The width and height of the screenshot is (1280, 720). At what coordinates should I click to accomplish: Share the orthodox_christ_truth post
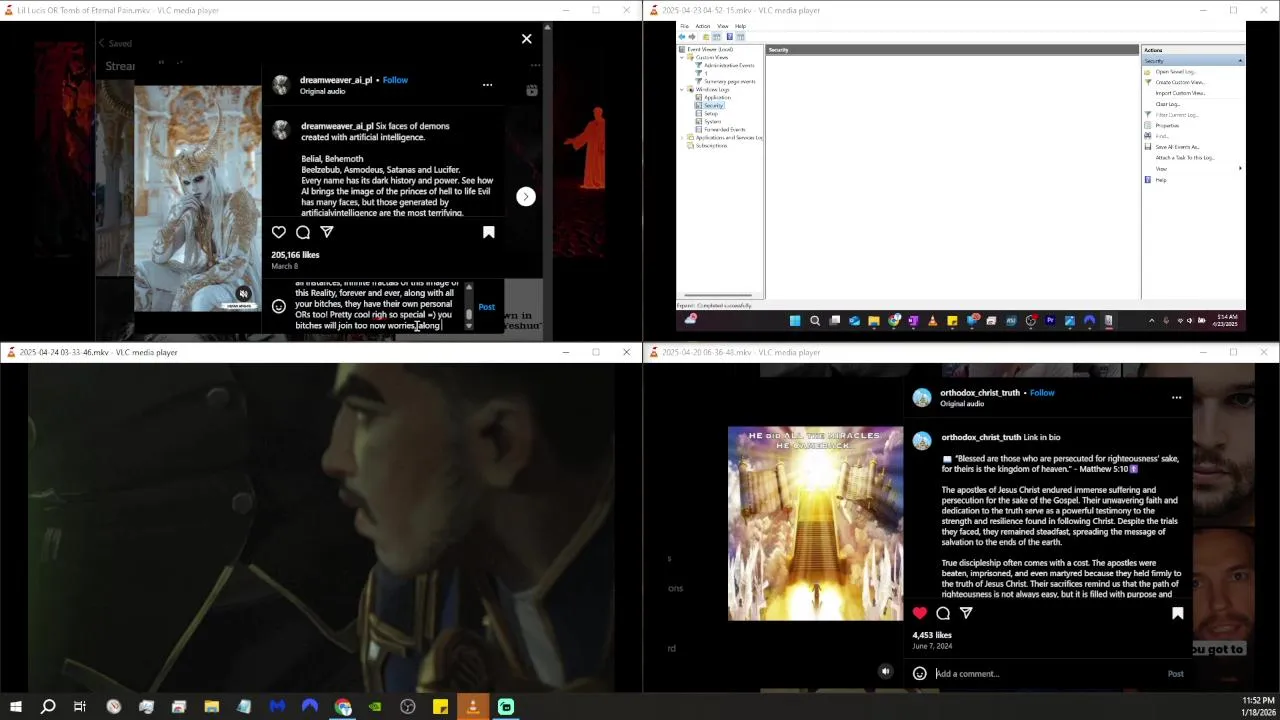coord(966,613)
